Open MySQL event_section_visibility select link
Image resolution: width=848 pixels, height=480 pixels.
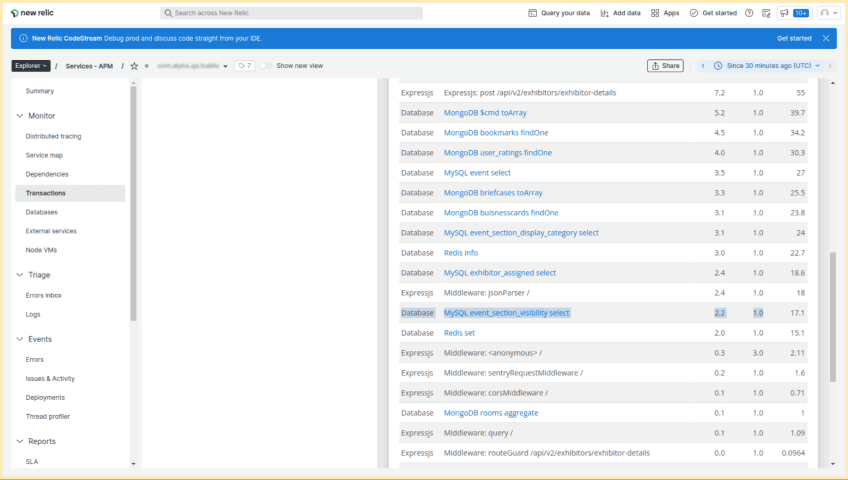click(x=507, y=312)
